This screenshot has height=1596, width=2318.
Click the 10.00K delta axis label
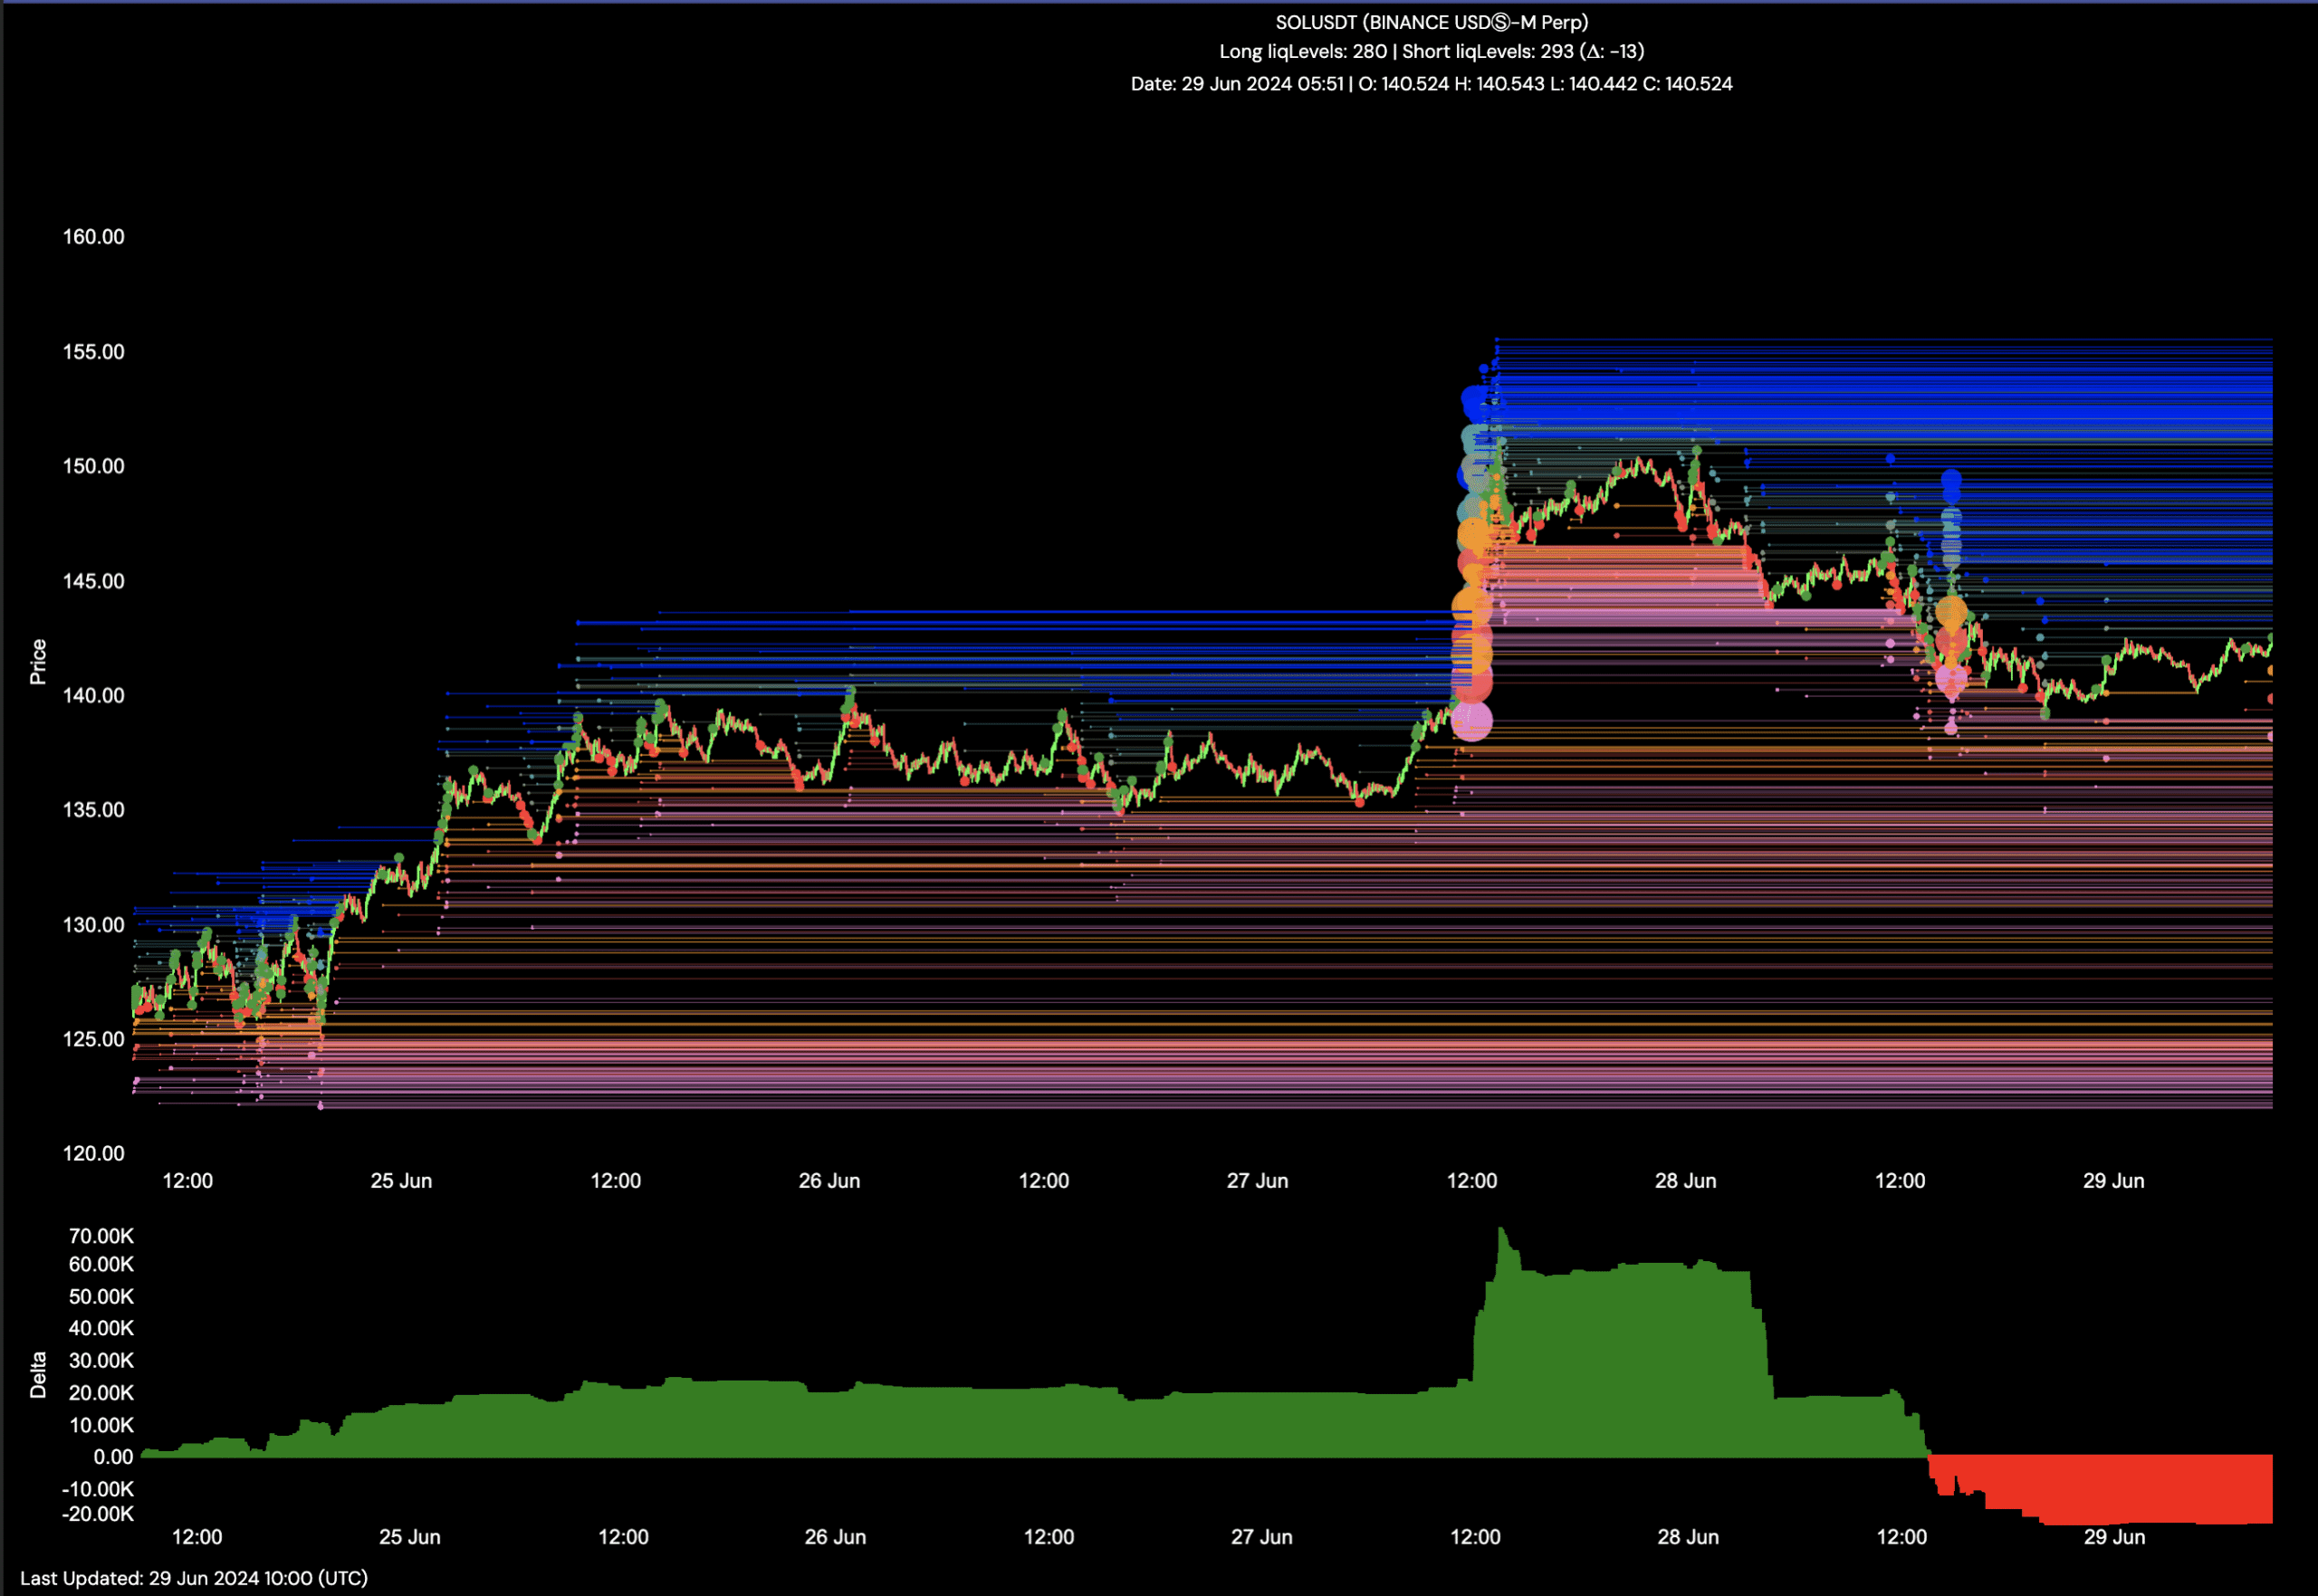click(x=101, y=1425)
